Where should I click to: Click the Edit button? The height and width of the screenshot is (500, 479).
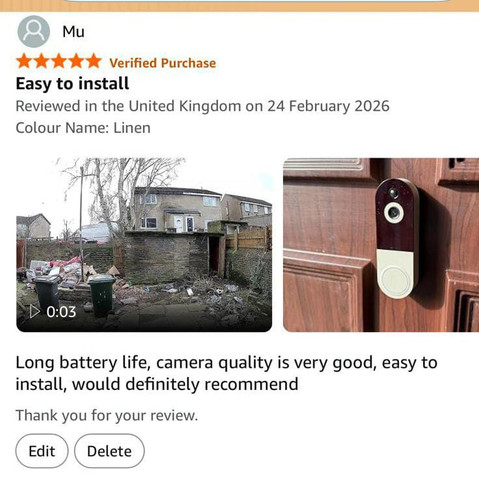pos(42,451)
